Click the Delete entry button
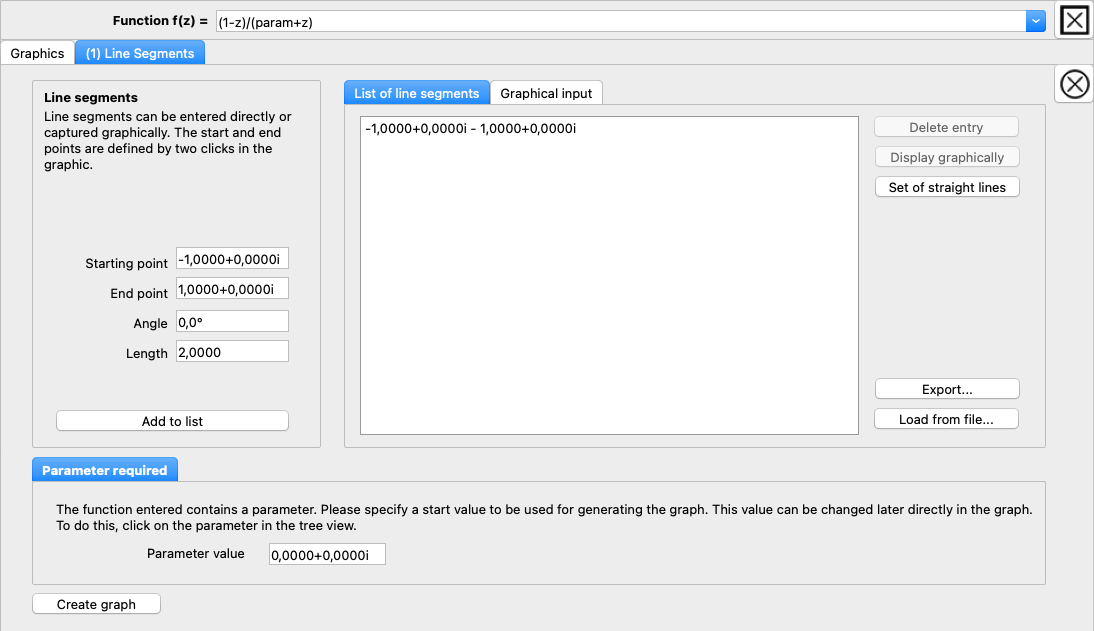1094x631 pixels. 946,127
